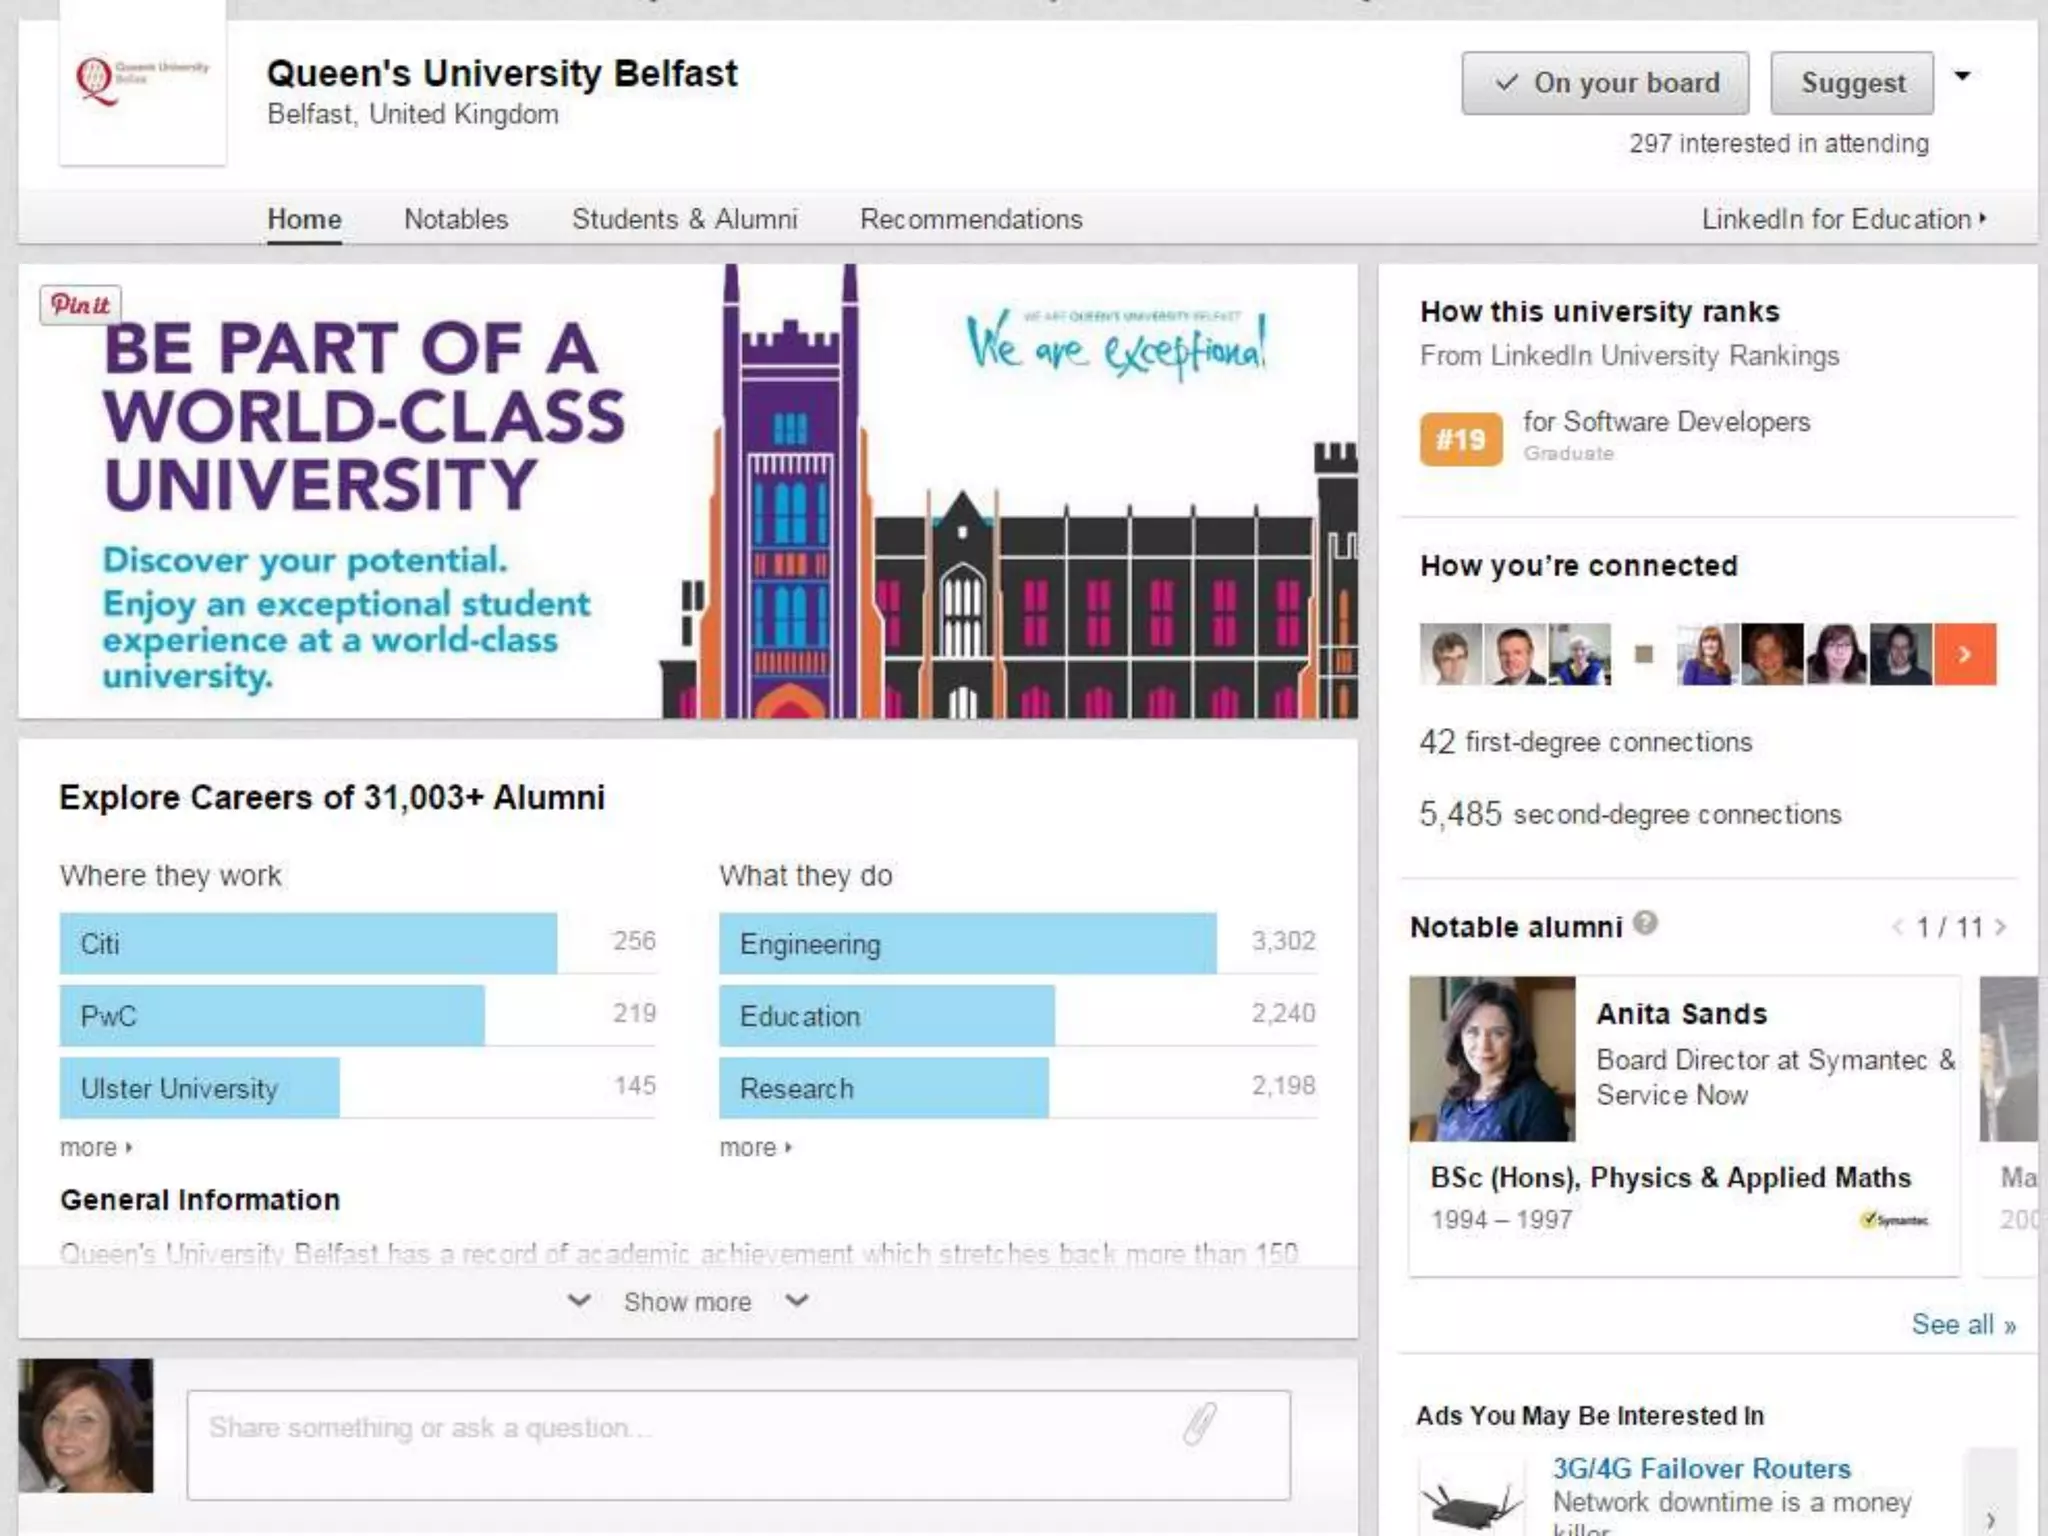Click the Suggest button
Image resolution: width=2048 pixels, height=1536 pixels.
(1852, 83)
